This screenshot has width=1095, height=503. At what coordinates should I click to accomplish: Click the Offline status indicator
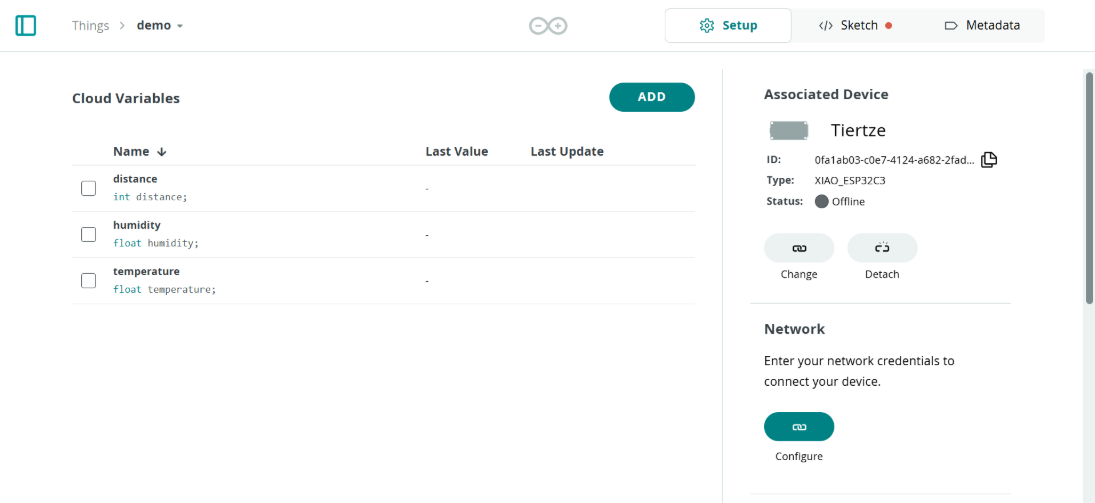point(840,202)
